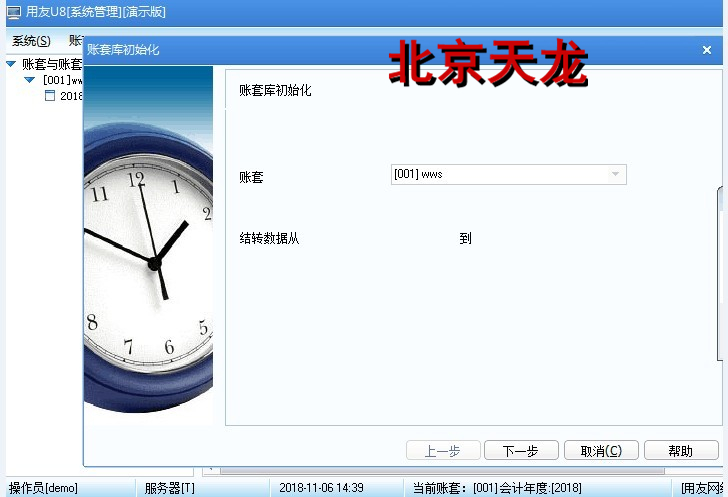Click the horizontal scrollbar below dialog
Screen dimensions: 728x497
click(x=442, y=471)
